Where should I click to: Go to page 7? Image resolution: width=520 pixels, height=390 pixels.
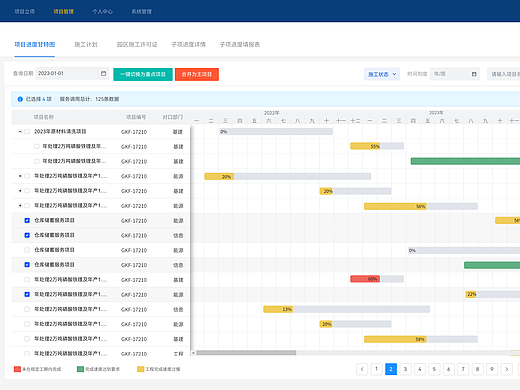(x=463, y=369)
